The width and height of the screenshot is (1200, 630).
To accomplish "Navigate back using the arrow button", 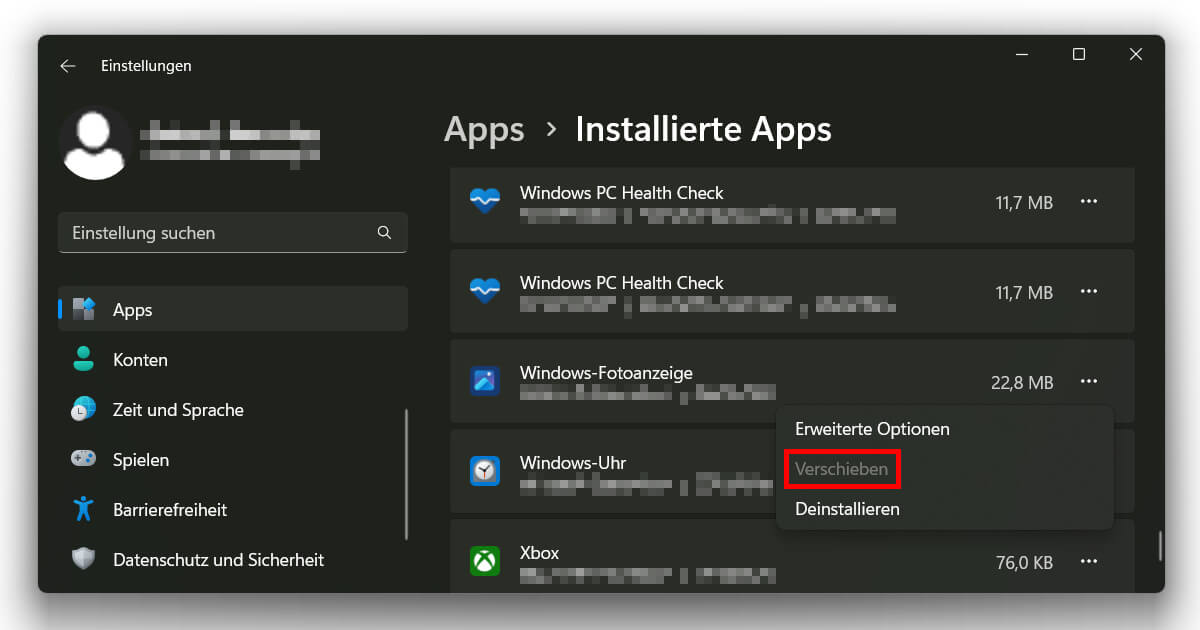I will 67,65.
